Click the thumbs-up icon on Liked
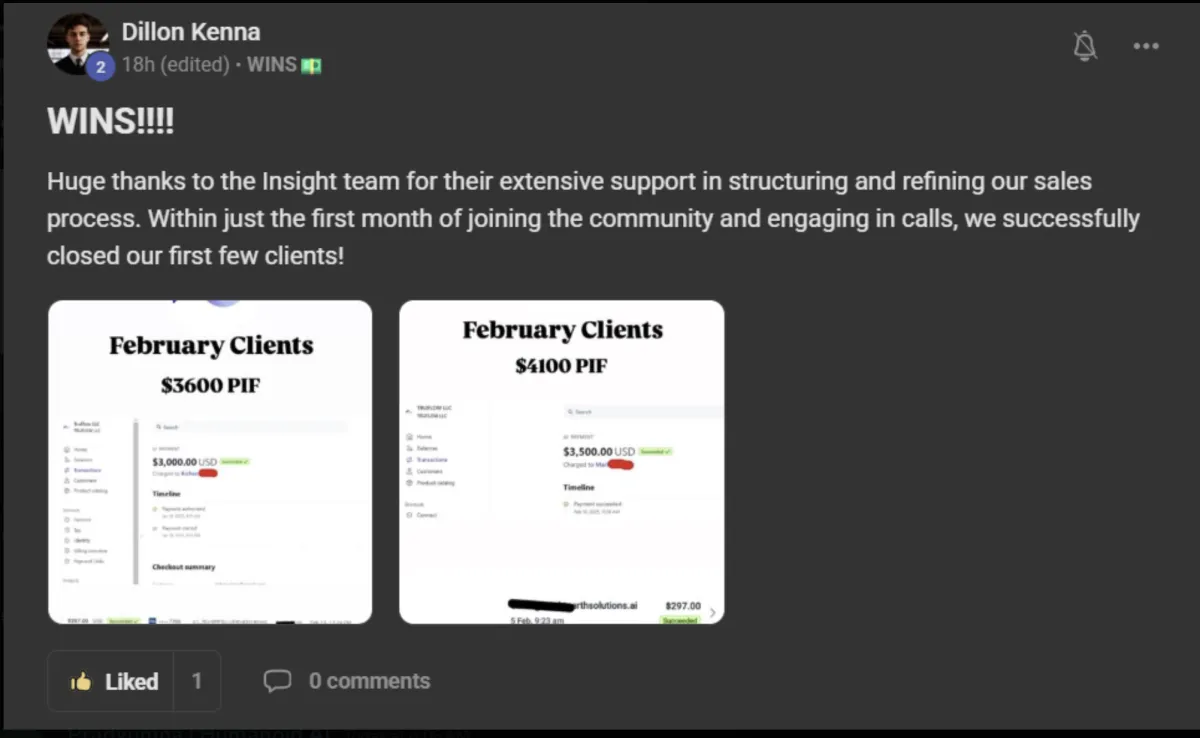Viewport: 1200px width, 738px height. pos(81,682)
